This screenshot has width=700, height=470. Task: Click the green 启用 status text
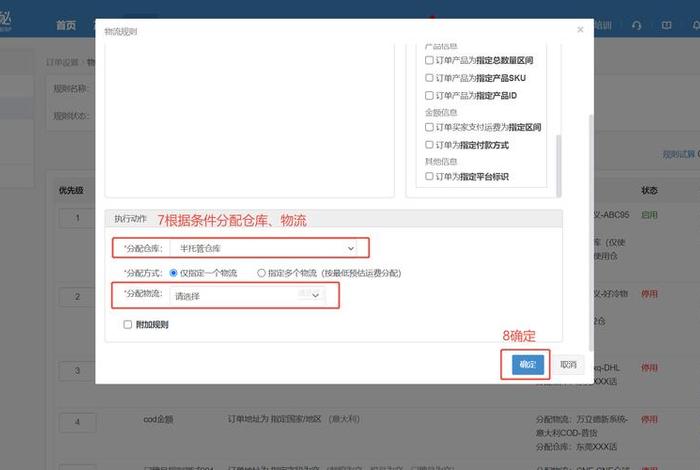point(649,215)
